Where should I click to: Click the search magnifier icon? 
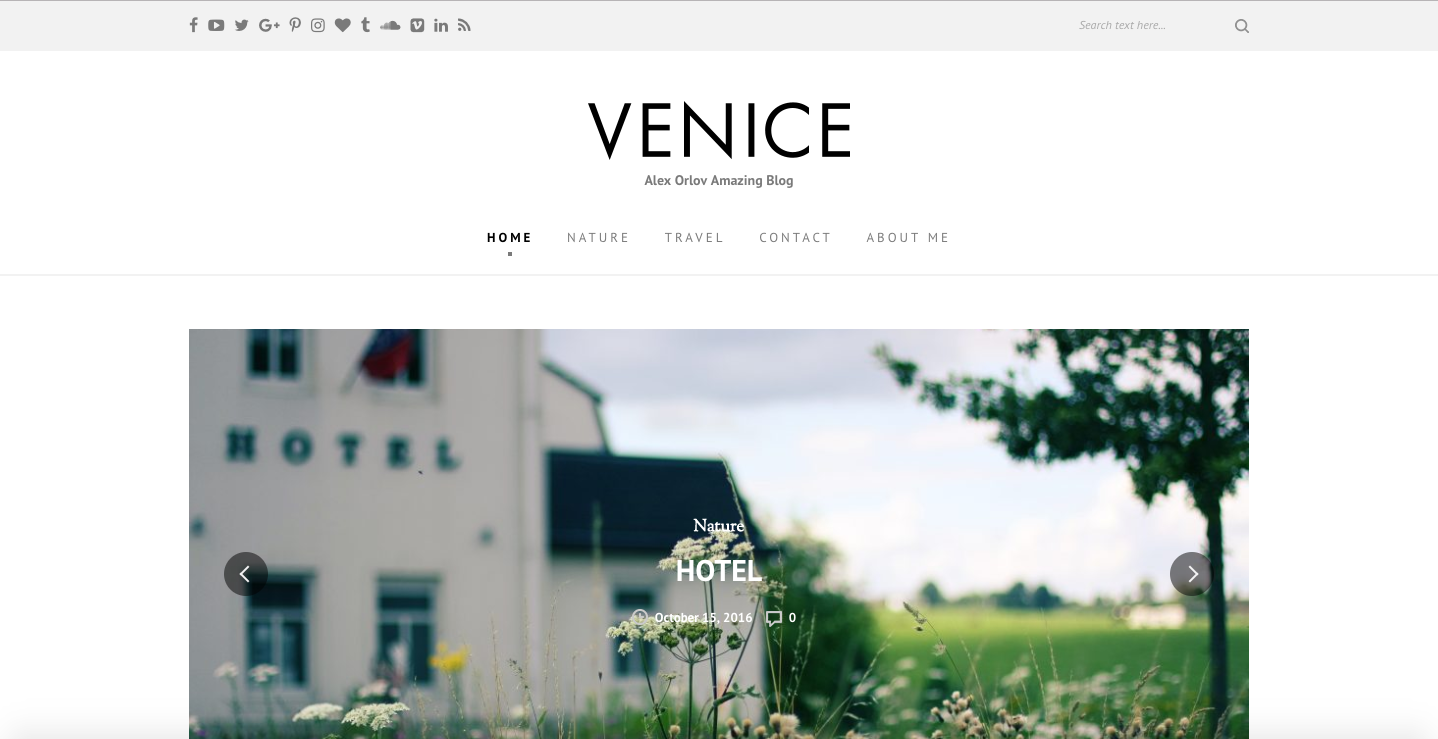[x=1242, y=26]
